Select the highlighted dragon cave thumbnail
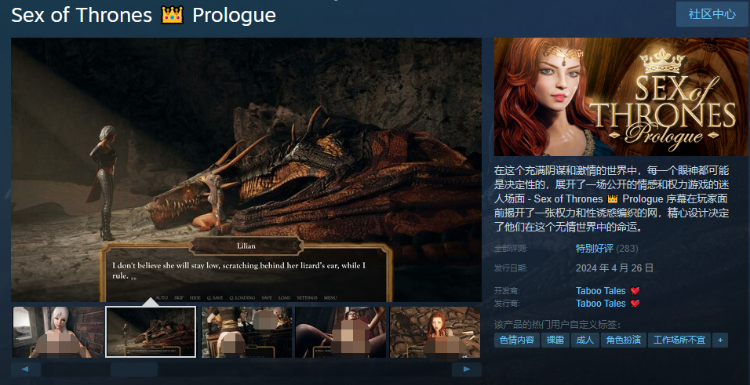 151,332
